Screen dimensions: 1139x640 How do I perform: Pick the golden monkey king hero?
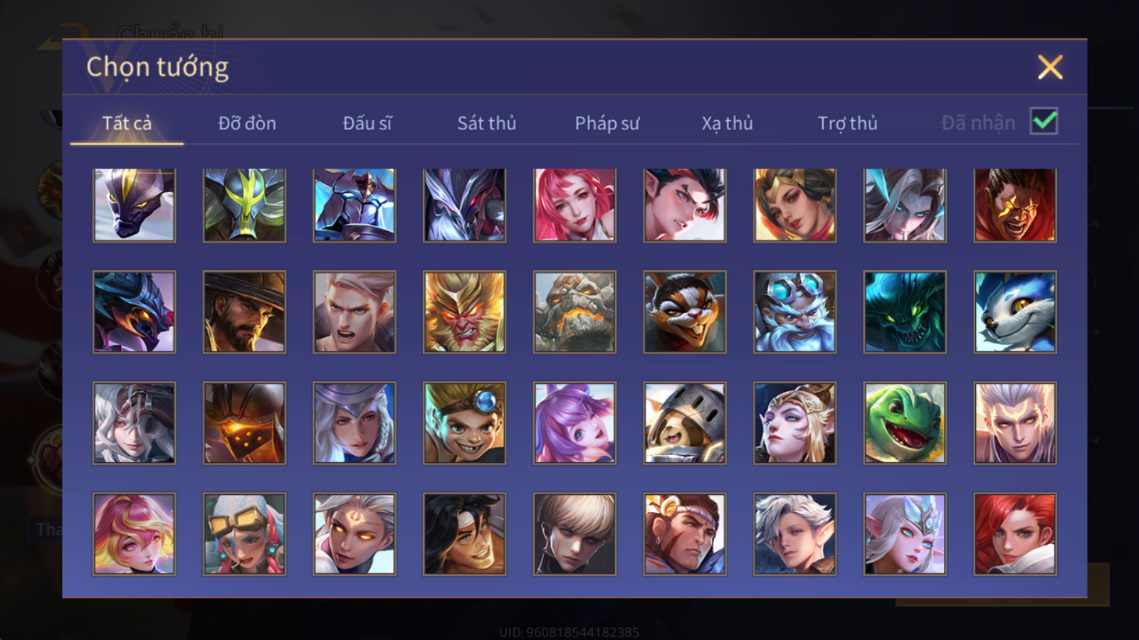(464, 312)
